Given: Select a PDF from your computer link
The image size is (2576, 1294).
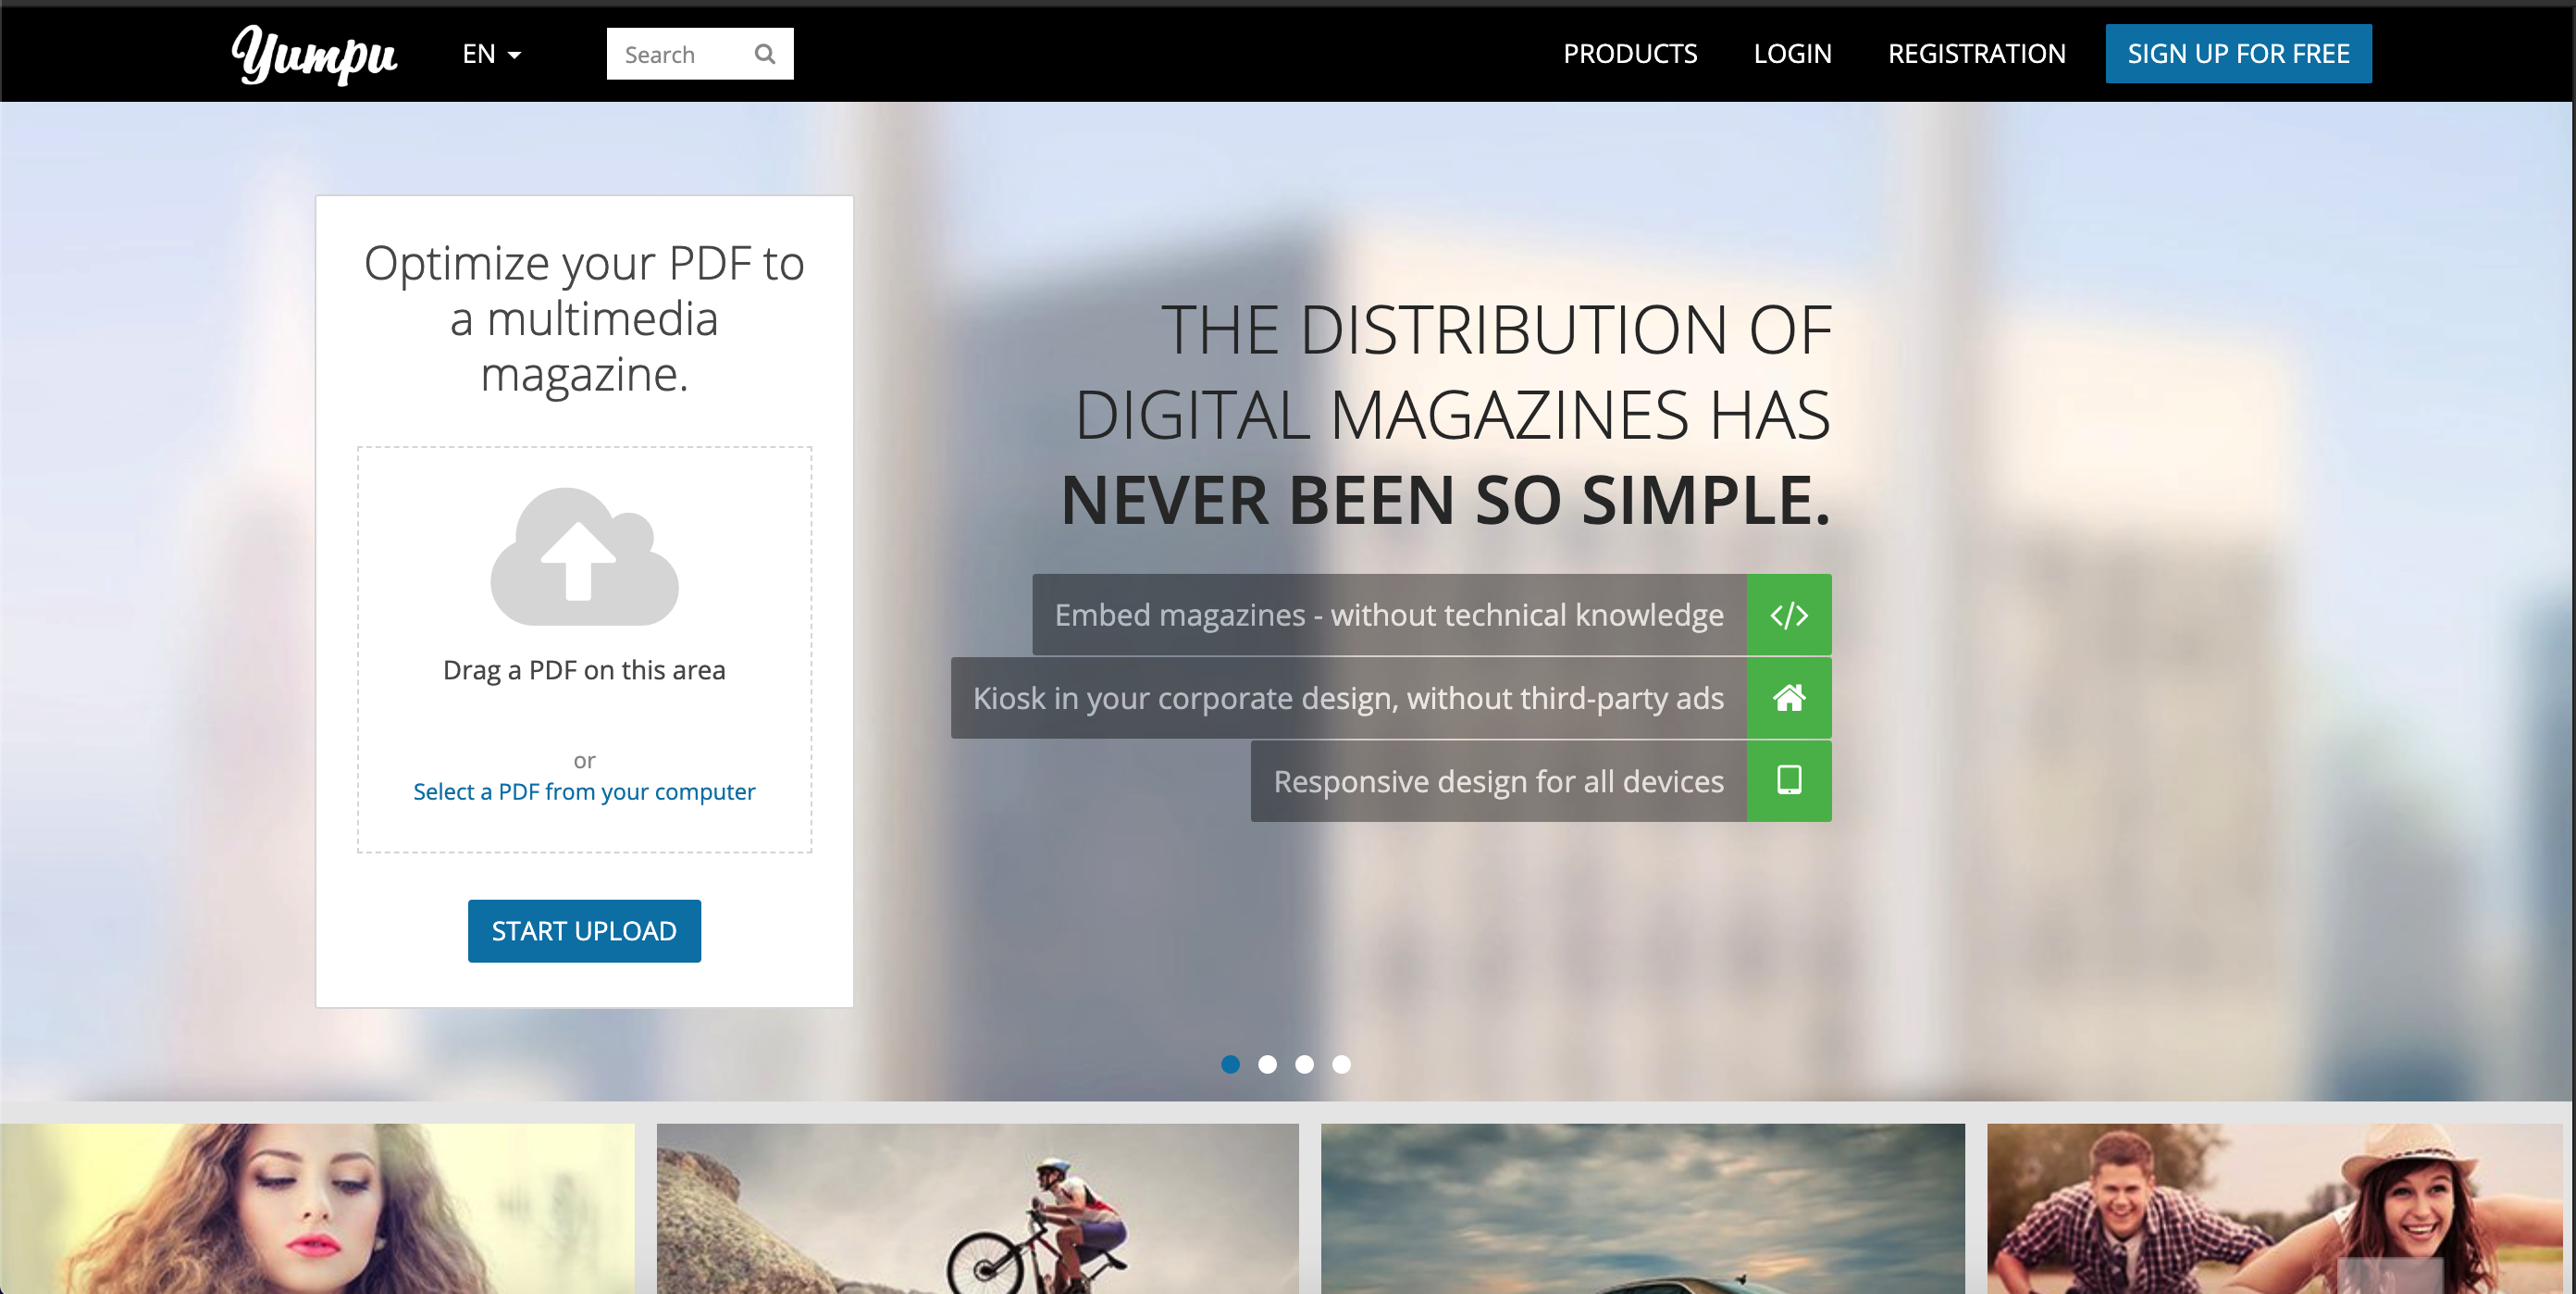Looking at the screenshot, I should [584, 791].
